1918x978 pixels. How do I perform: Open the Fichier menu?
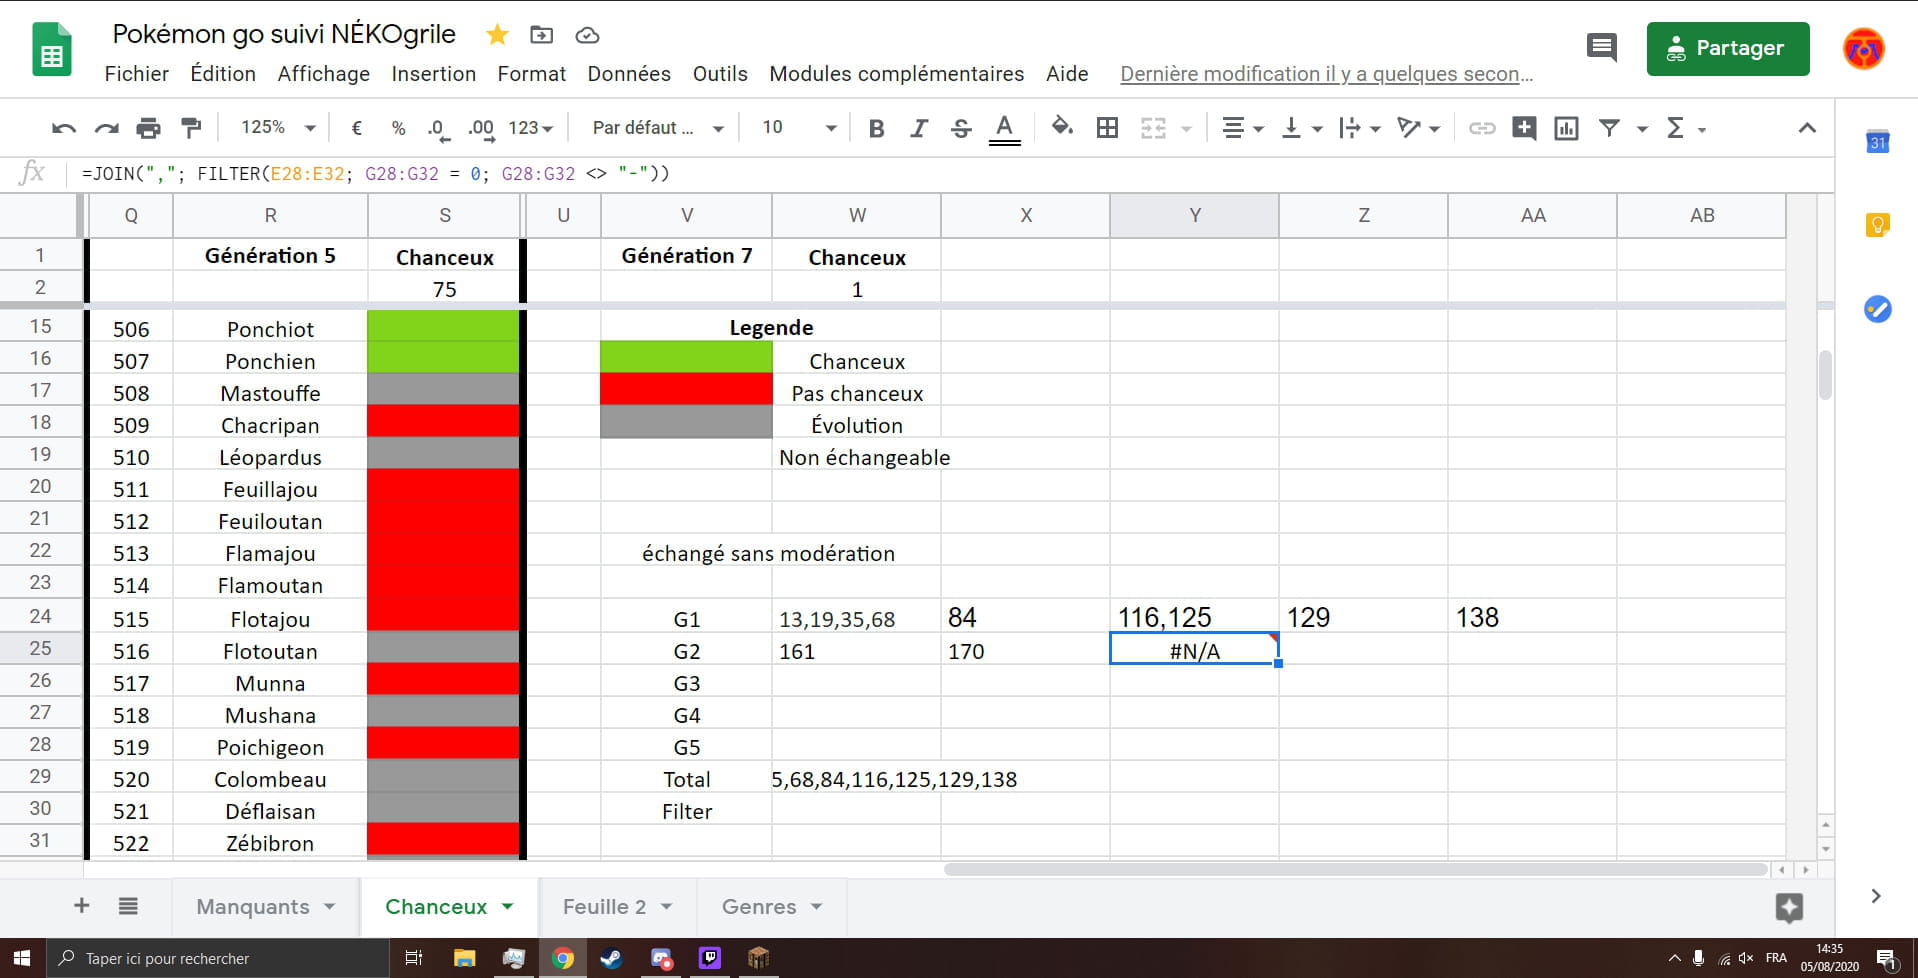(x=137, y=74)
